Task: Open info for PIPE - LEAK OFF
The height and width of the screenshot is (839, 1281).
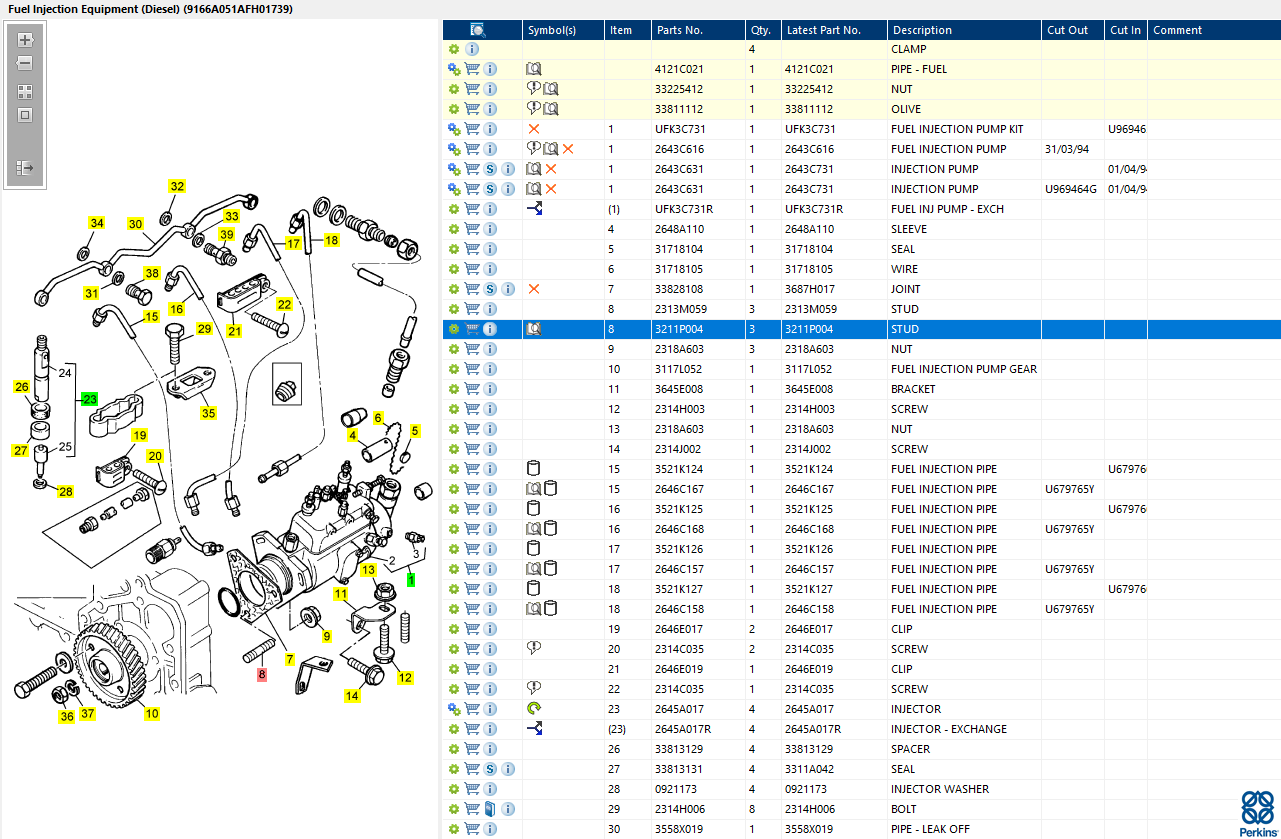Action: click(490, 829)
